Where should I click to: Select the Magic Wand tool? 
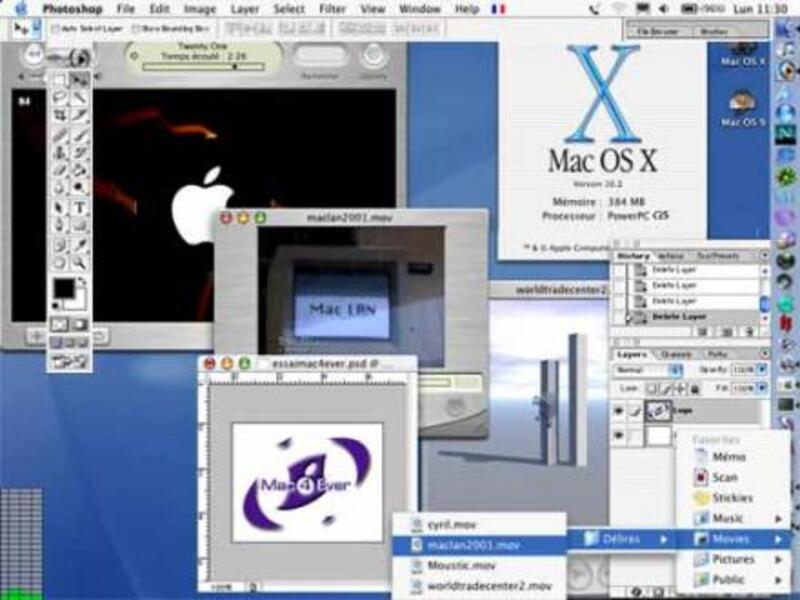pos(79,97)
